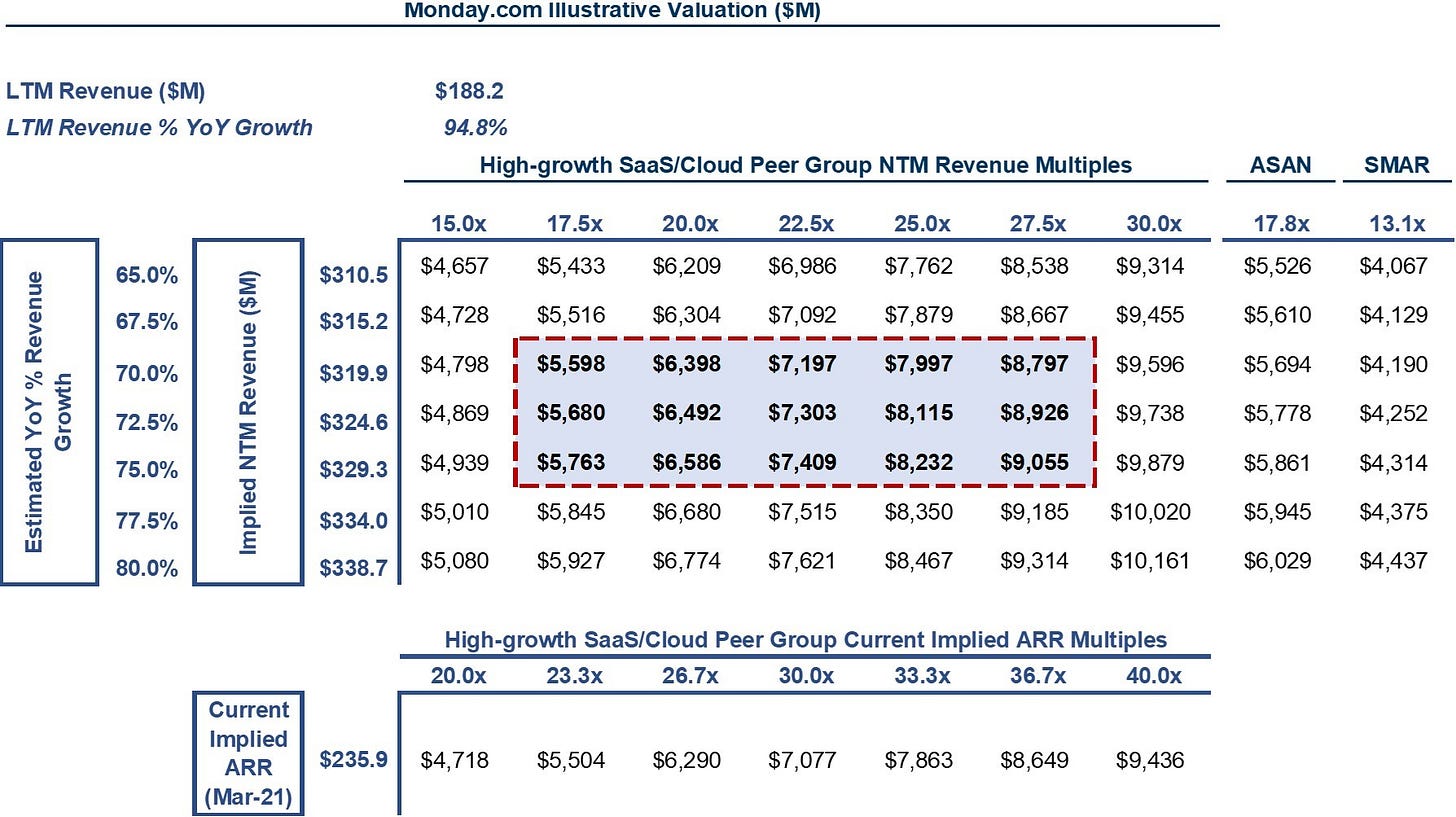Click the bold $8,926 valuation cell
Image resolution: width=1456 pixels, height=817 pixels.
[x=1034, y=412]
